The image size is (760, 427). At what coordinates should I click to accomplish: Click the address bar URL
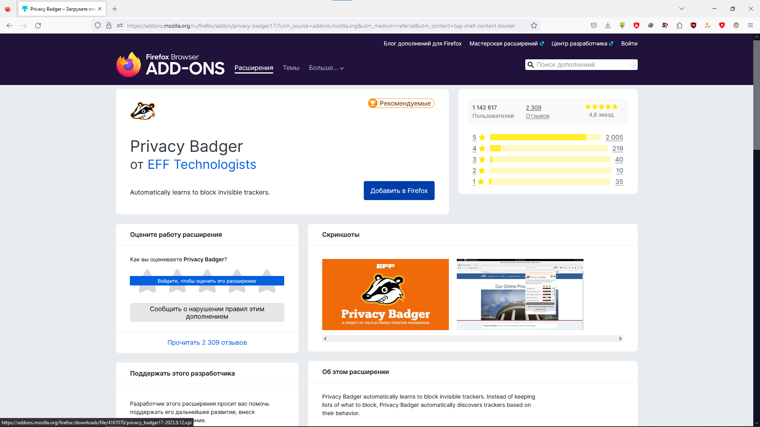(321, 26)
